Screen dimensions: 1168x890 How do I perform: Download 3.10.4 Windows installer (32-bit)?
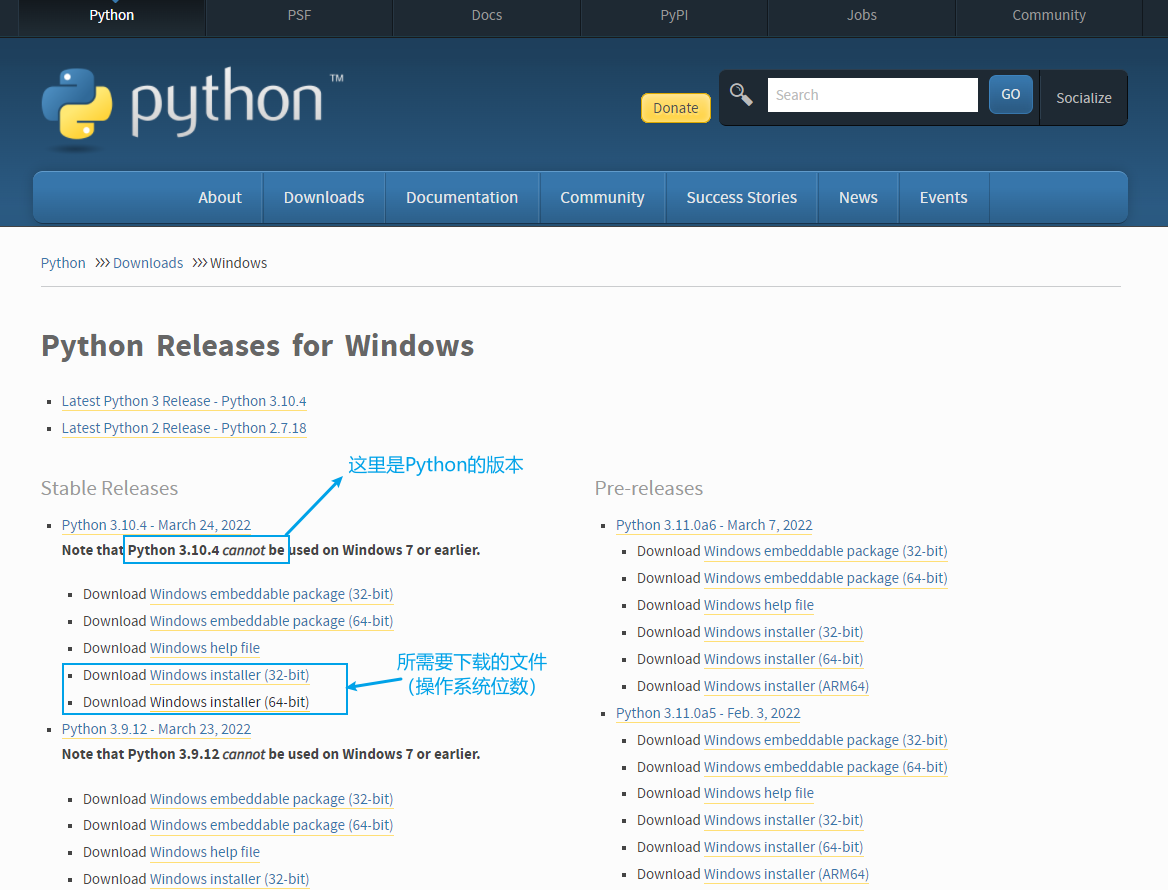[229, 675]
